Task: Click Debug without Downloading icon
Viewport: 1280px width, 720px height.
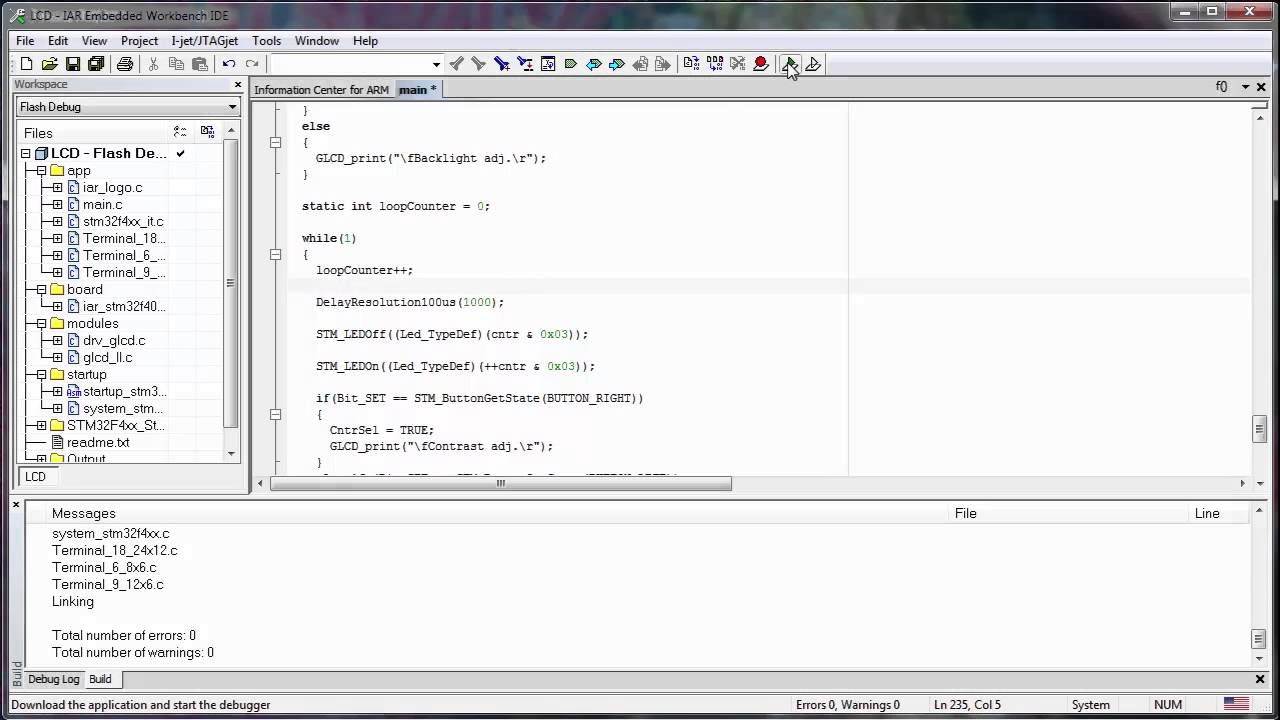Action: pos(813,64)
